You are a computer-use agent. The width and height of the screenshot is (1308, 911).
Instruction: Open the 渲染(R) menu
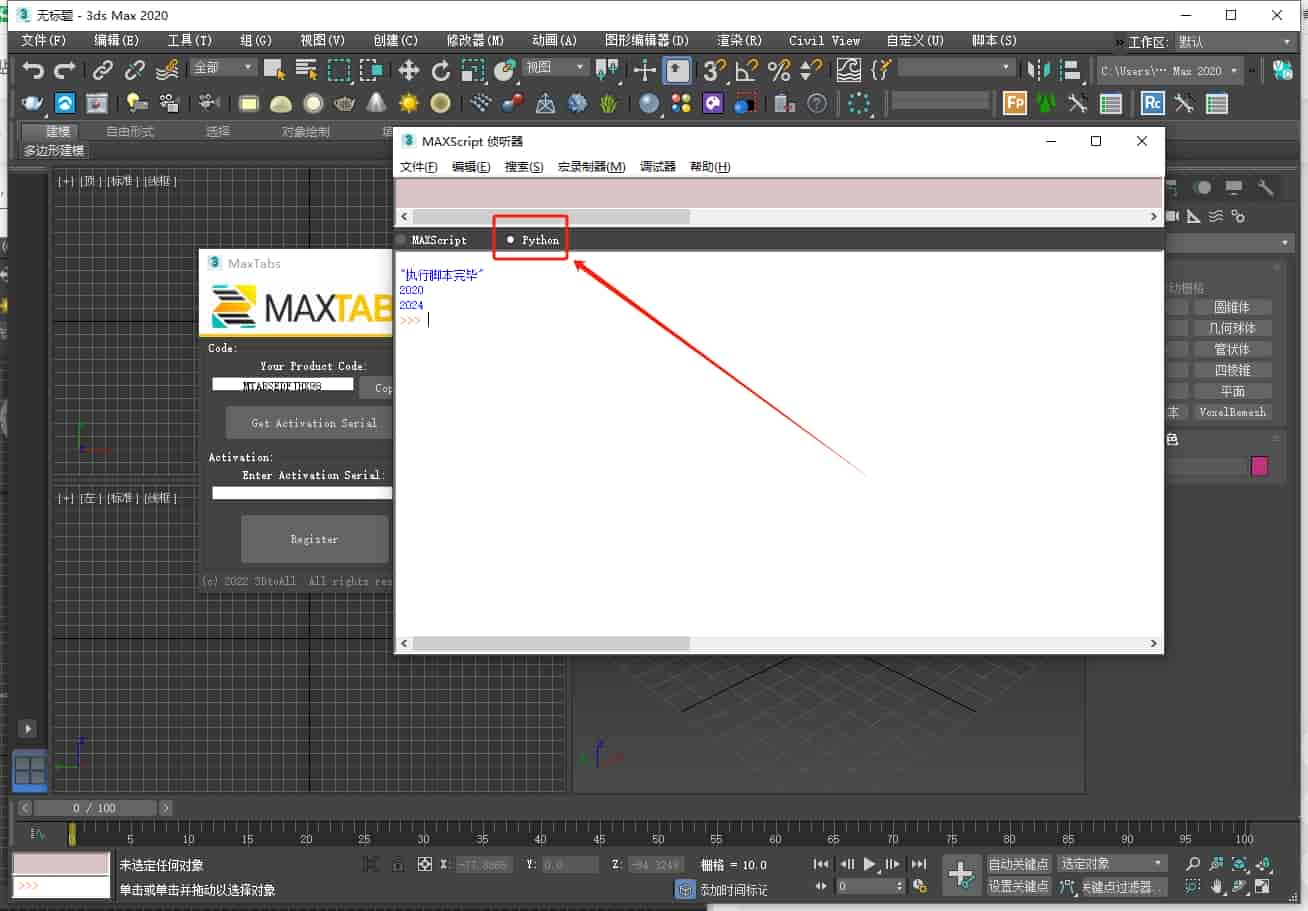[x=739, y=41]
